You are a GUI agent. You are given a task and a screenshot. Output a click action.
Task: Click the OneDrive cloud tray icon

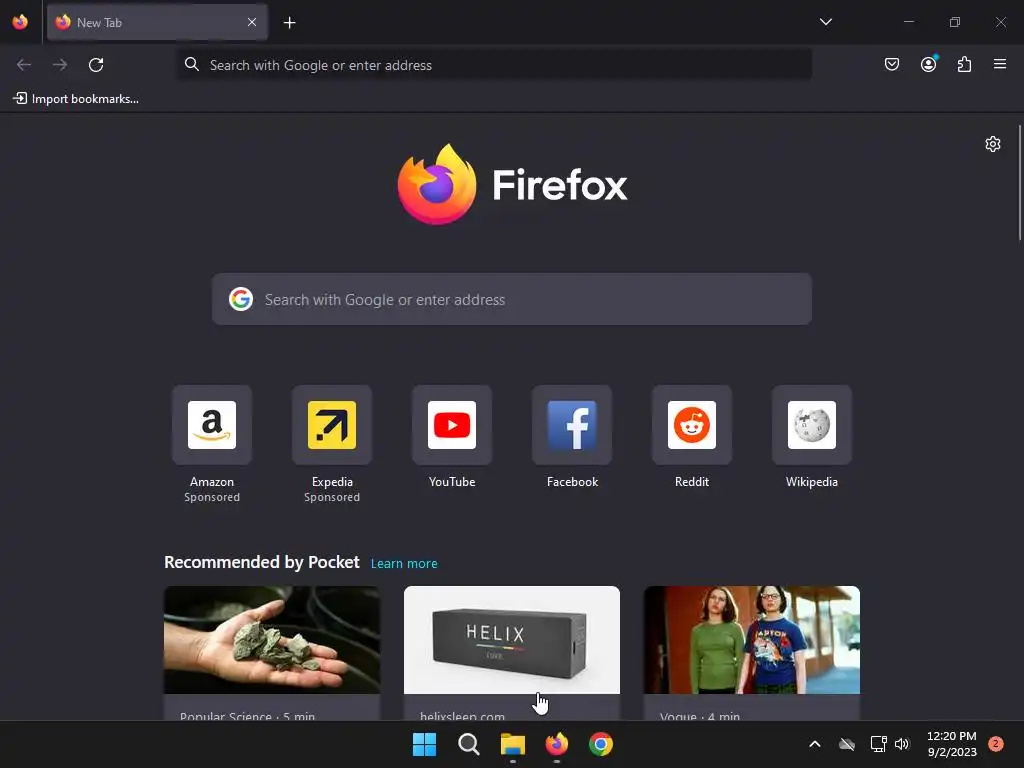pos(847,744)
